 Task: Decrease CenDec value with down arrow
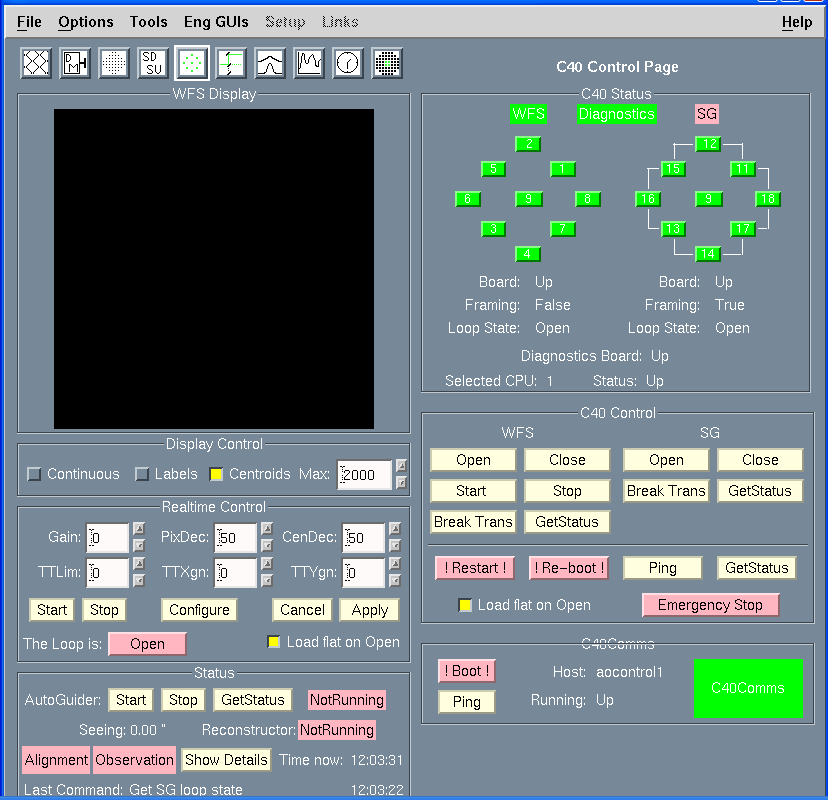[395, 547]
